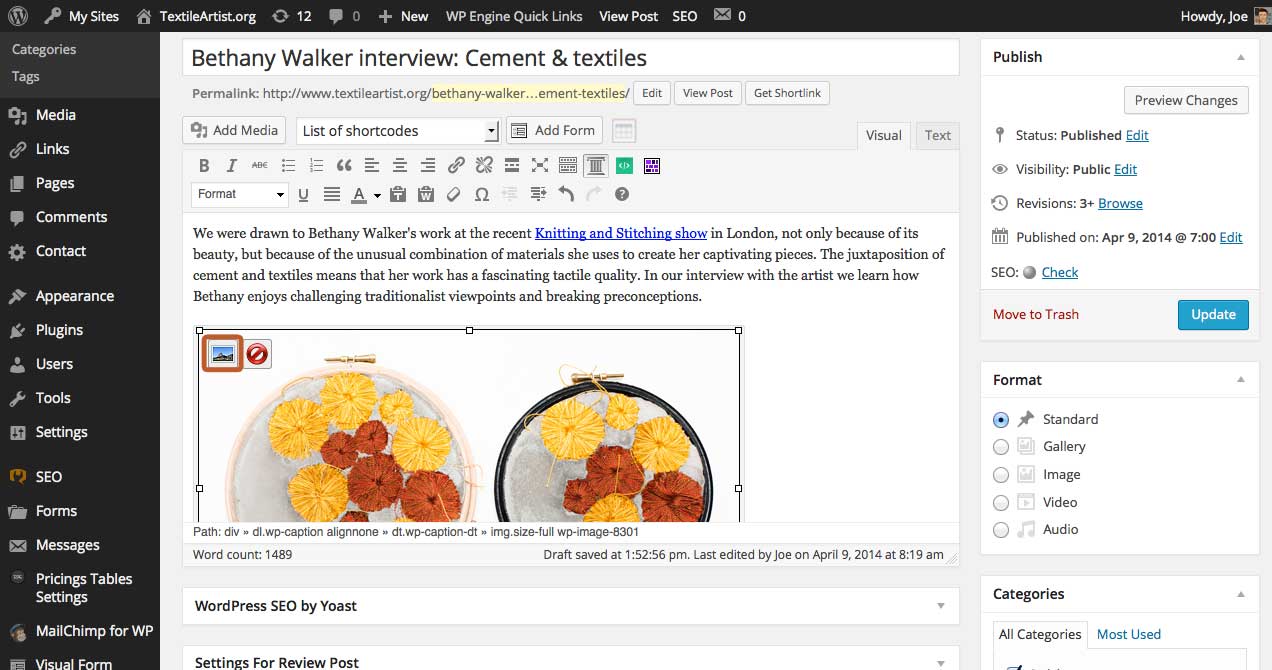Viewport: 1272px width, 670px height.
Task: Underline the selected text
Action: click(304, 194)
